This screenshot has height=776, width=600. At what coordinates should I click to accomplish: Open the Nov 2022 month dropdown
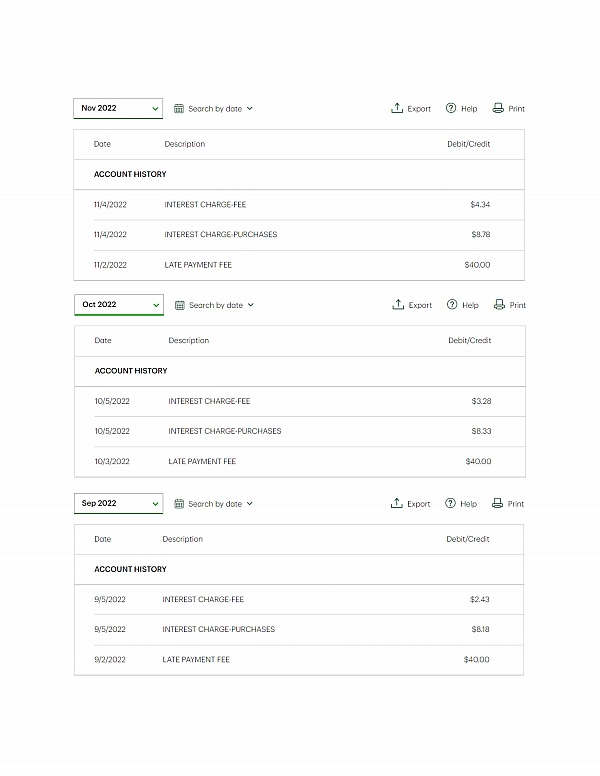(118, 108)
